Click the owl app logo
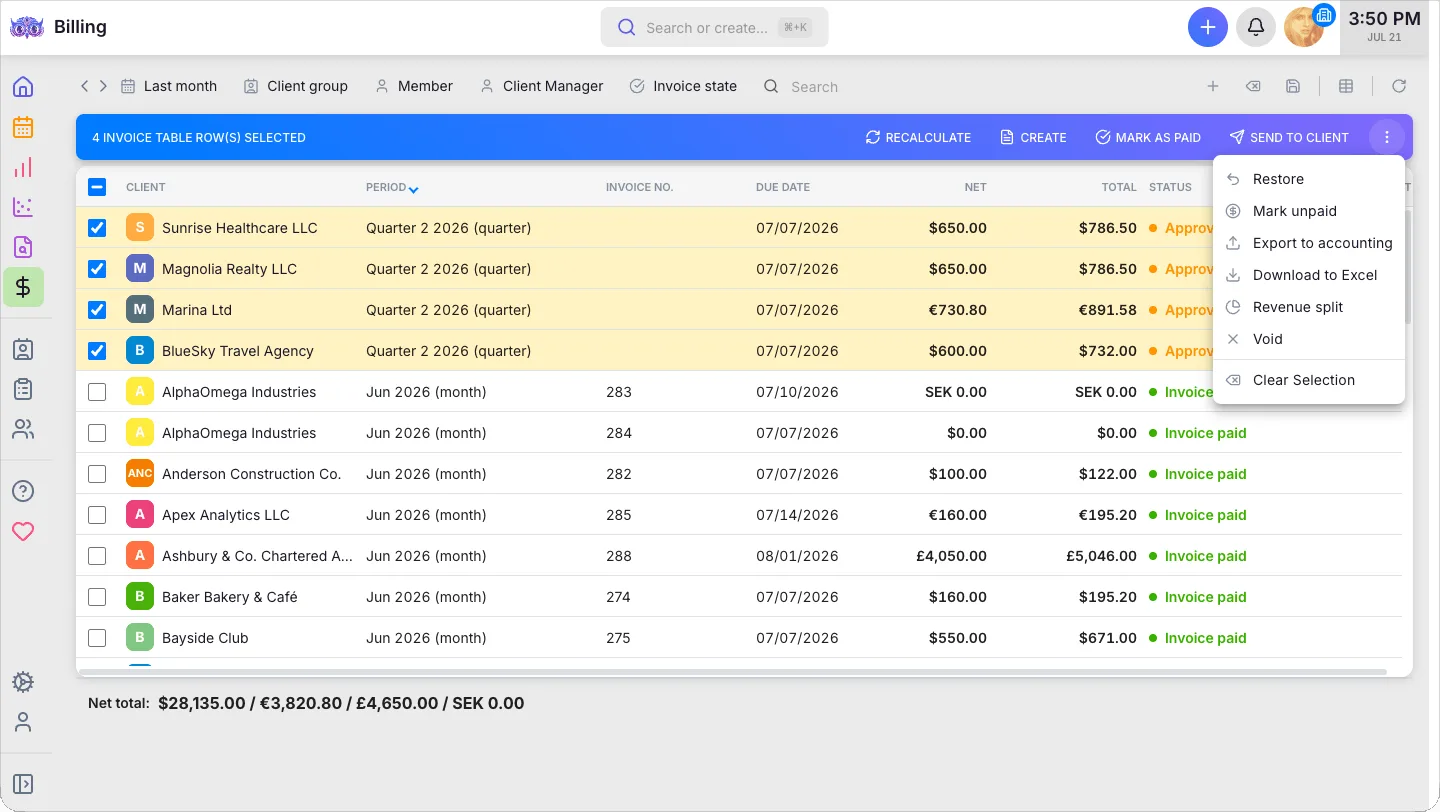Image resolution: width=1440 pixels, height=812 pixels. click(27, 27)
